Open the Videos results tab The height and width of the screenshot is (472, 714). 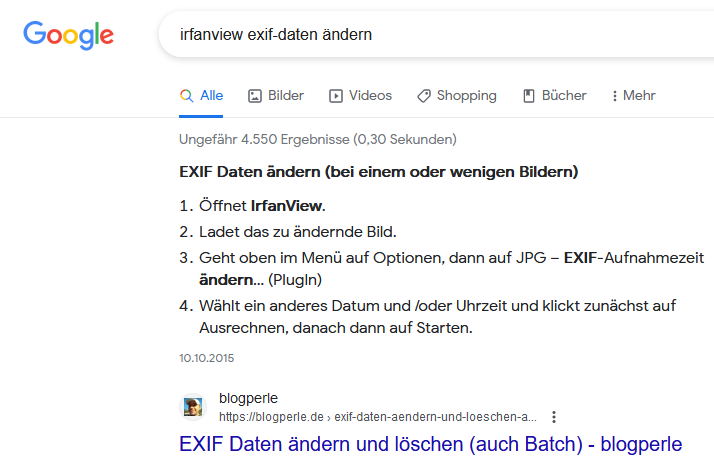[360, 96]
